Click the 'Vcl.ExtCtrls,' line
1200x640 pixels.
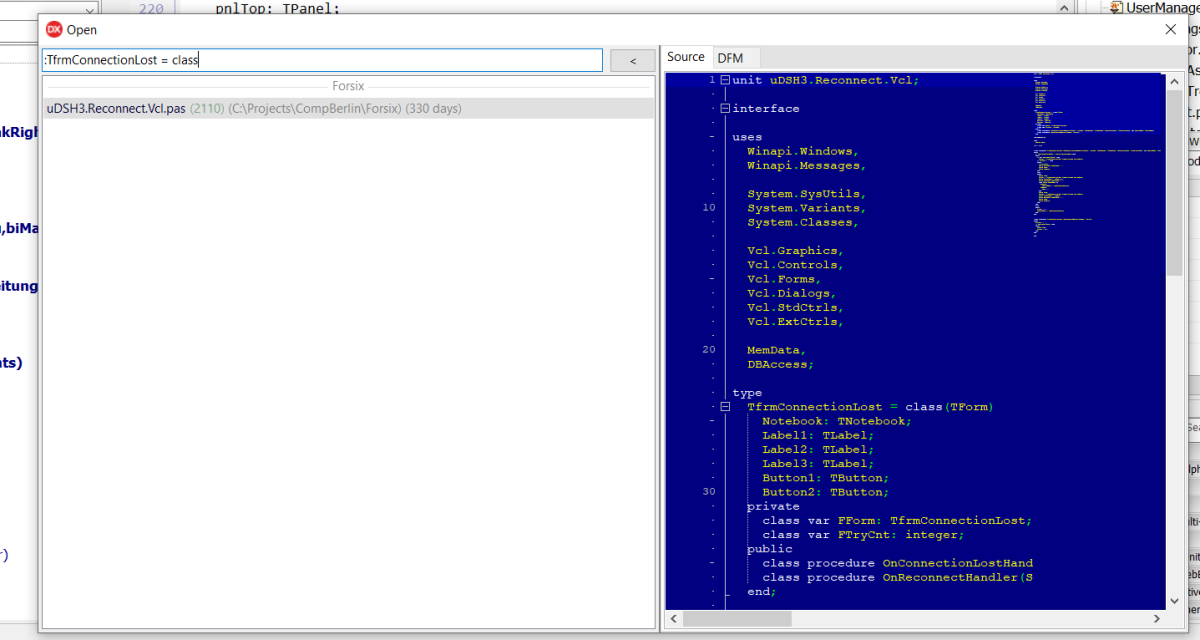pyautogui.click(x=796, y=322)
